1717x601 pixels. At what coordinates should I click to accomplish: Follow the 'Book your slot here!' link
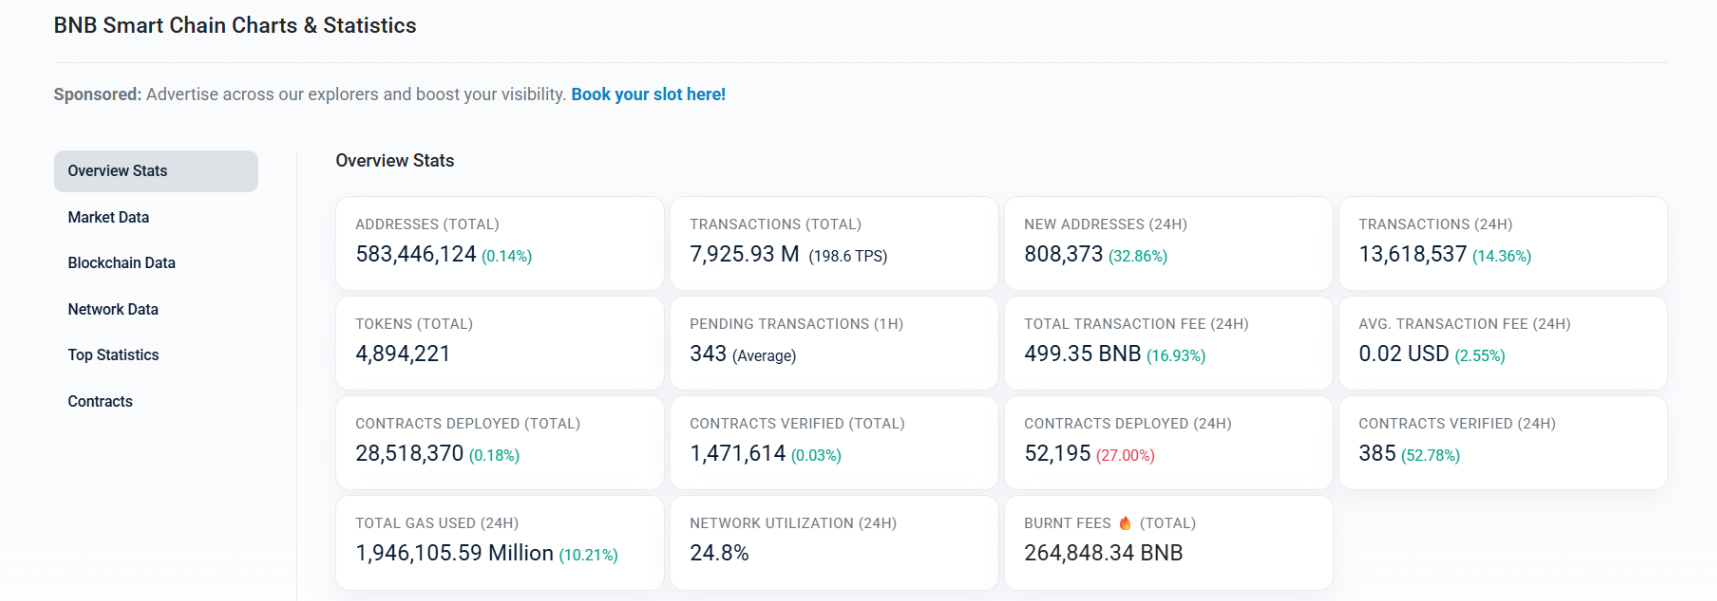click(x=648, y=94)
